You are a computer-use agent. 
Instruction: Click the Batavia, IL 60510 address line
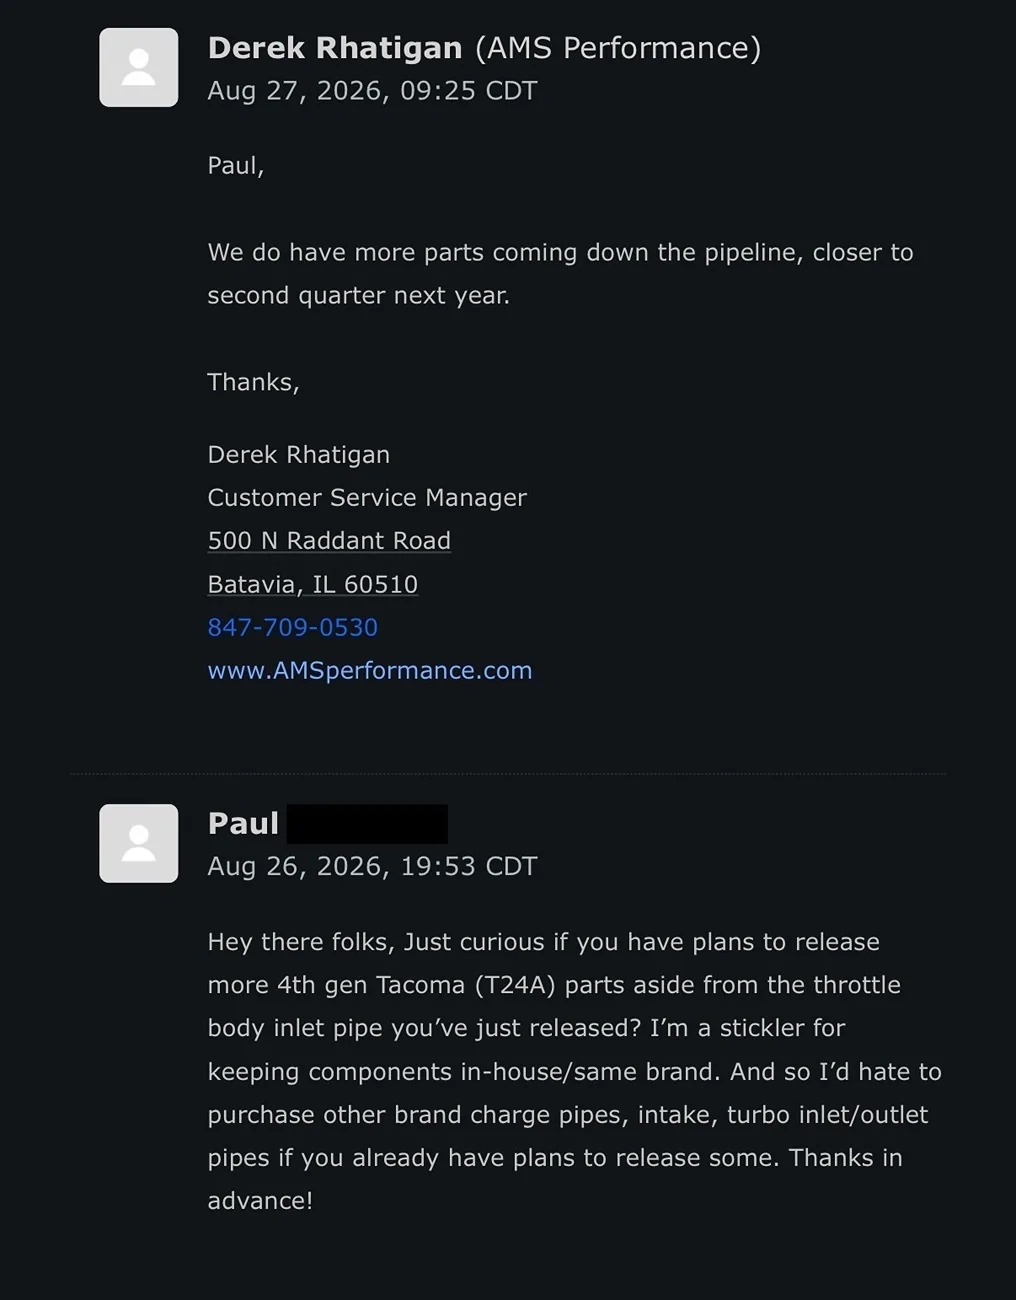313,584
